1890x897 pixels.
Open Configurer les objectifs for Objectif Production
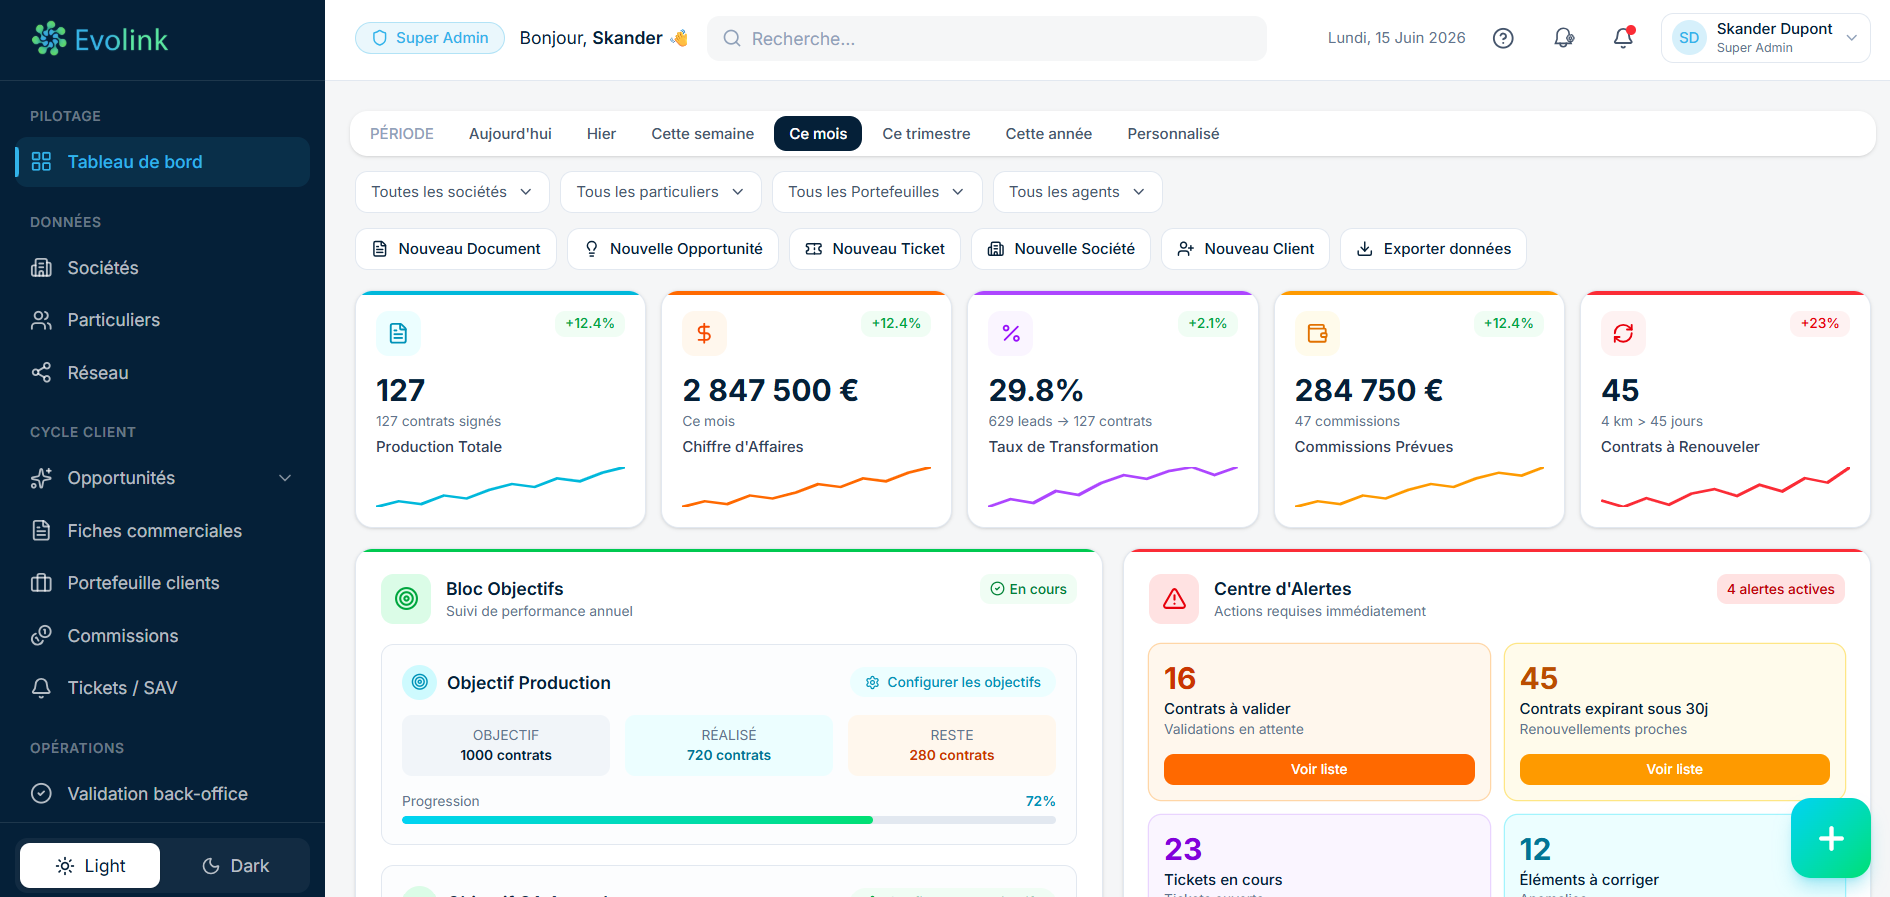pos(953,682)
